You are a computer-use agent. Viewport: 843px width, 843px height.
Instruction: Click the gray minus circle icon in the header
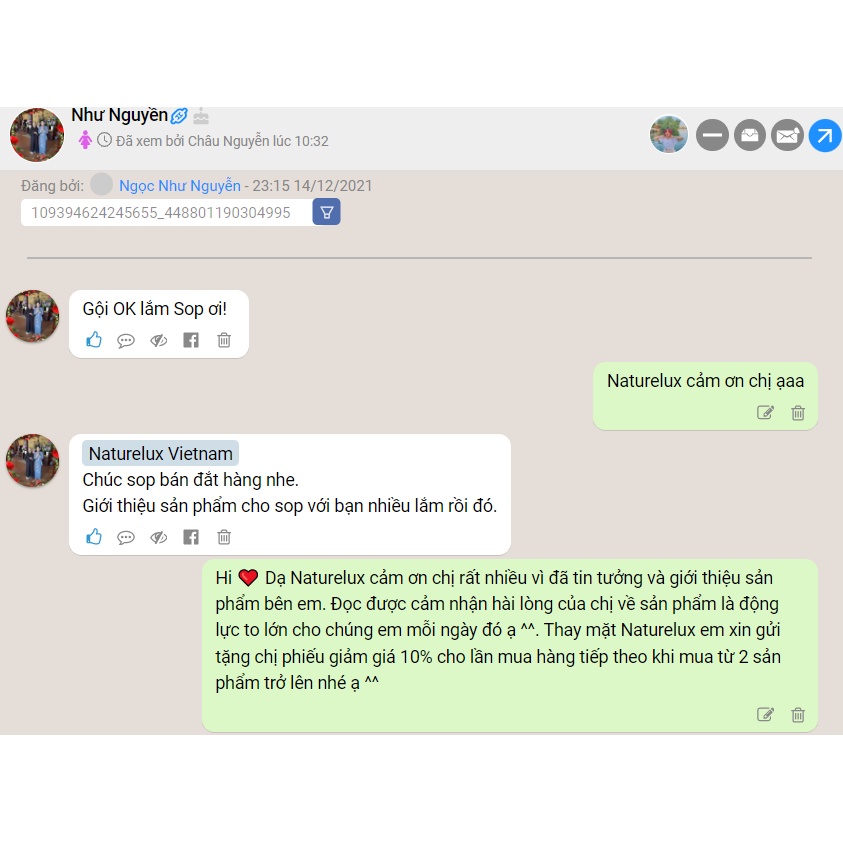712,135
